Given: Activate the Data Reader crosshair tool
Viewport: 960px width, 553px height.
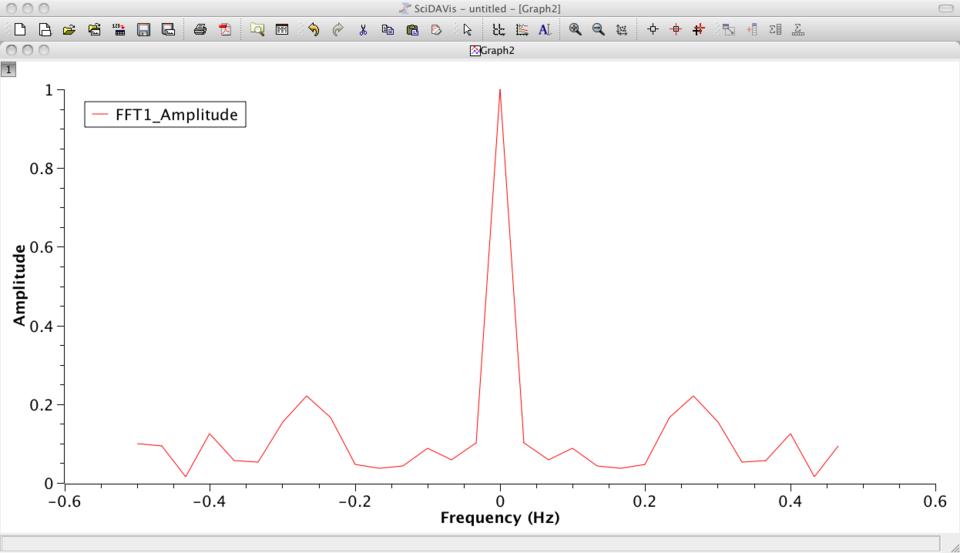Looking at the screenshot, I should [x=653, y=30].
